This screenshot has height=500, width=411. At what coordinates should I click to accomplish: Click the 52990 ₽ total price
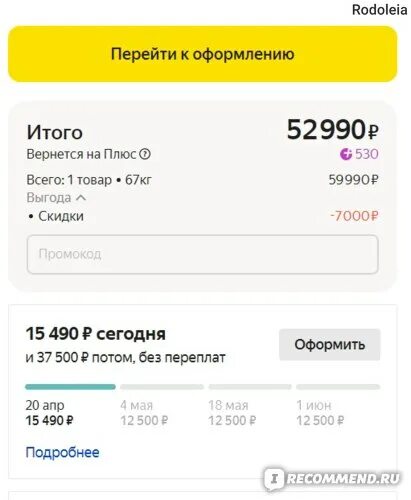point(332,130)
